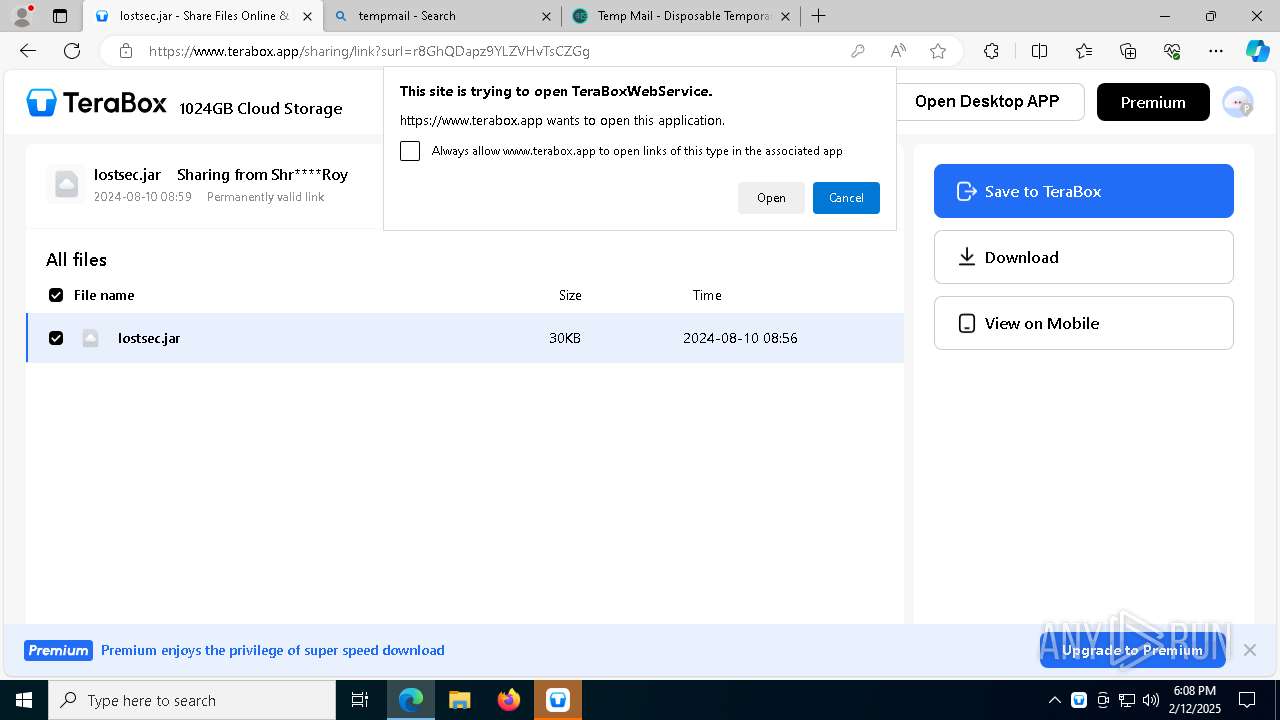The image size is (1280, 720).
Task: Open the password manager key icon
Action: [857, 51]
